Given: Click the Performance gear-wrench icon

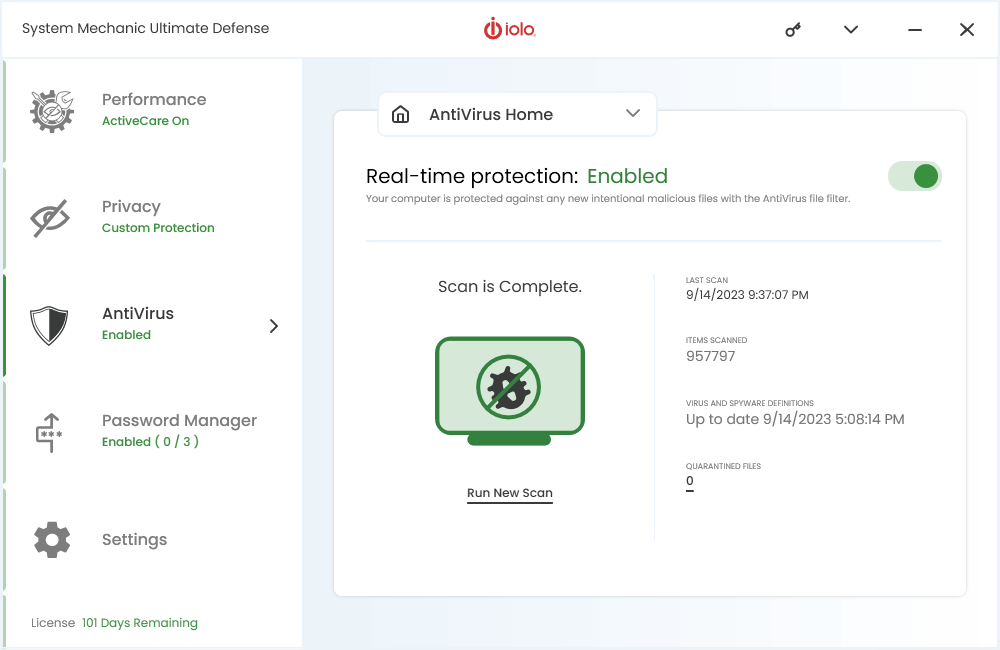Looking at the screenshot, I should pos(52,111).
